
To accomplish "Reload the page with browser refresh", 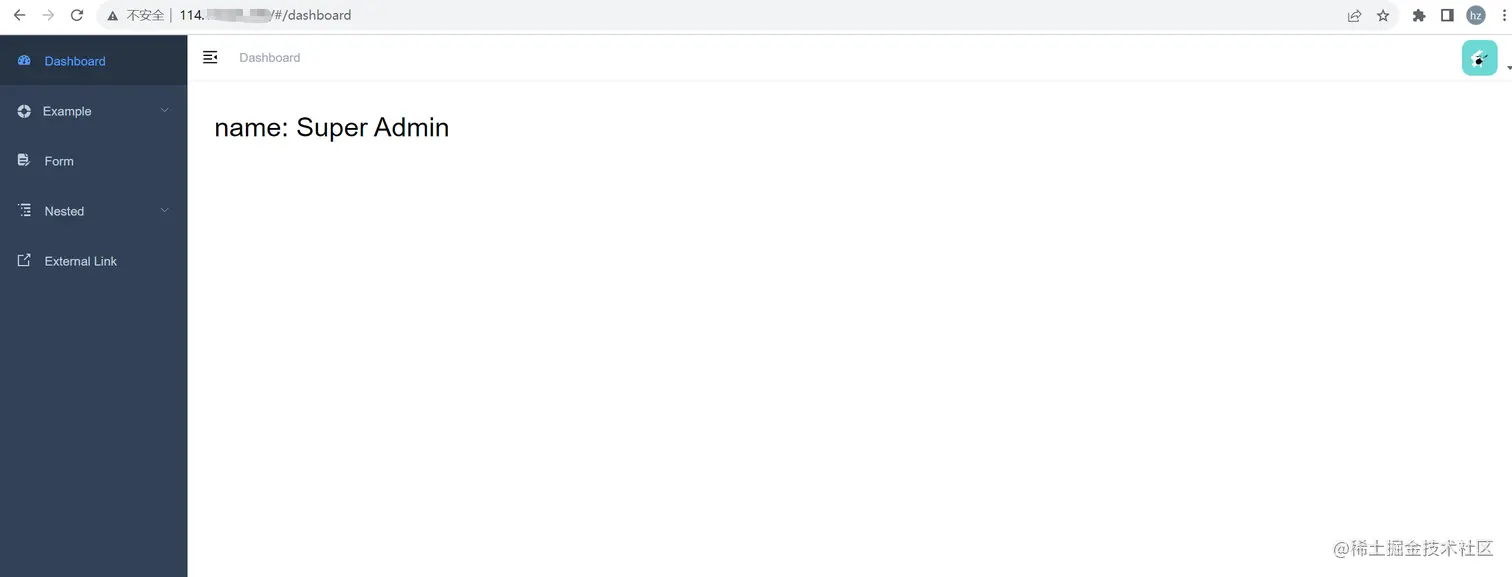I will click(77, 15).
